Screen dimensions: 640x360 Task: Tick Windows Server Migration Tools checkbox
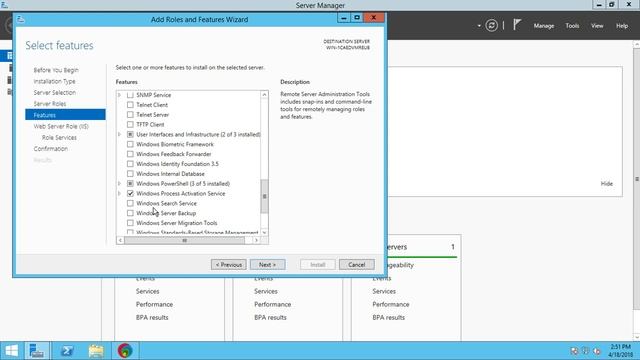tap(130, 223)
